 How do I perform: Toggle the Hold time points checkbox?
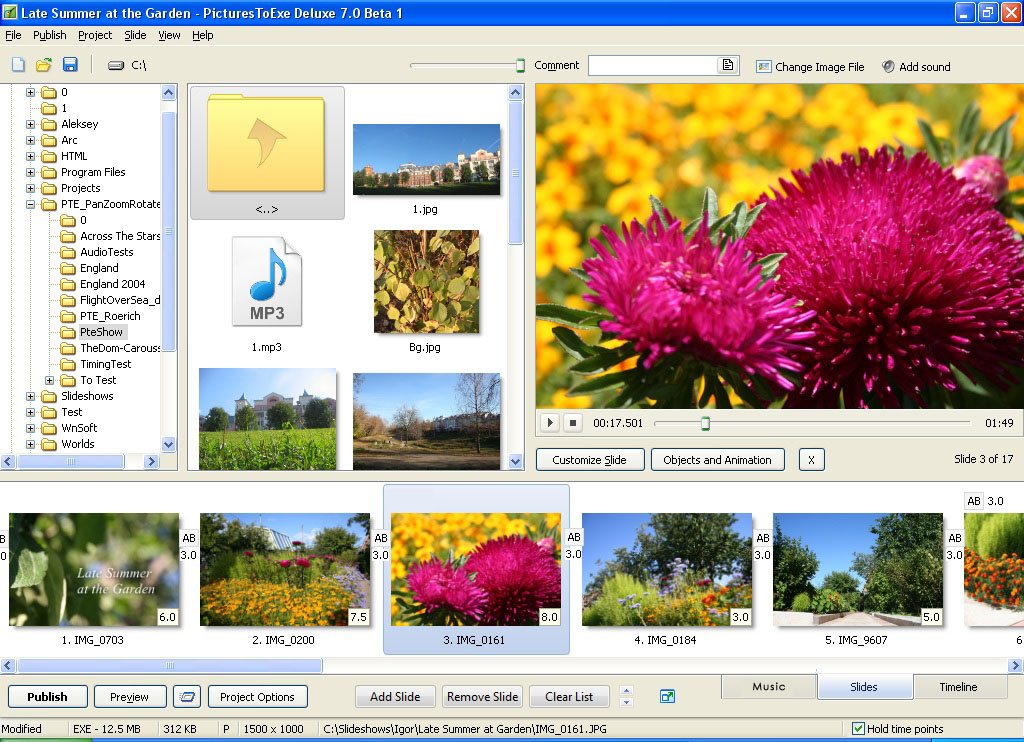pyautogui.click(x=858, y=729)
